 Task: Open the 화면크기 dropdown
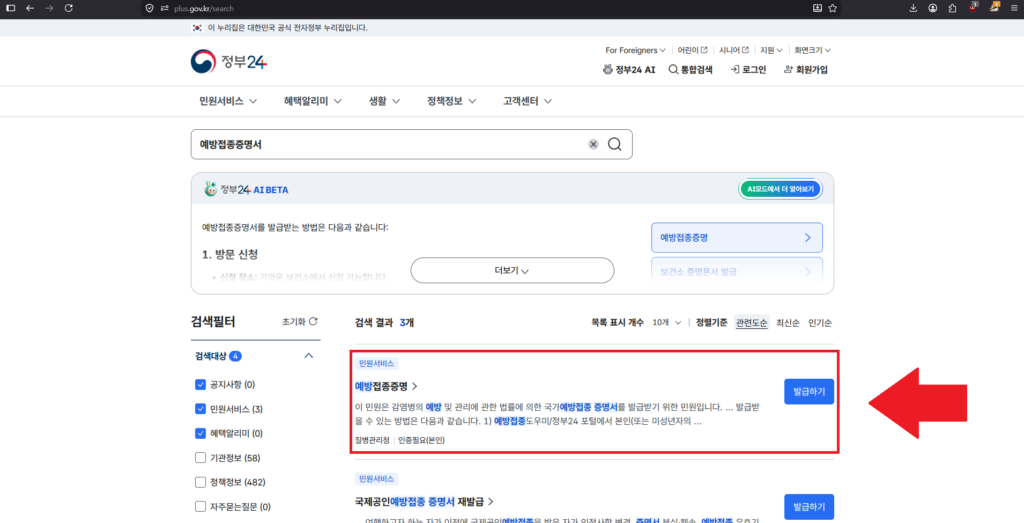pos(812,50)
